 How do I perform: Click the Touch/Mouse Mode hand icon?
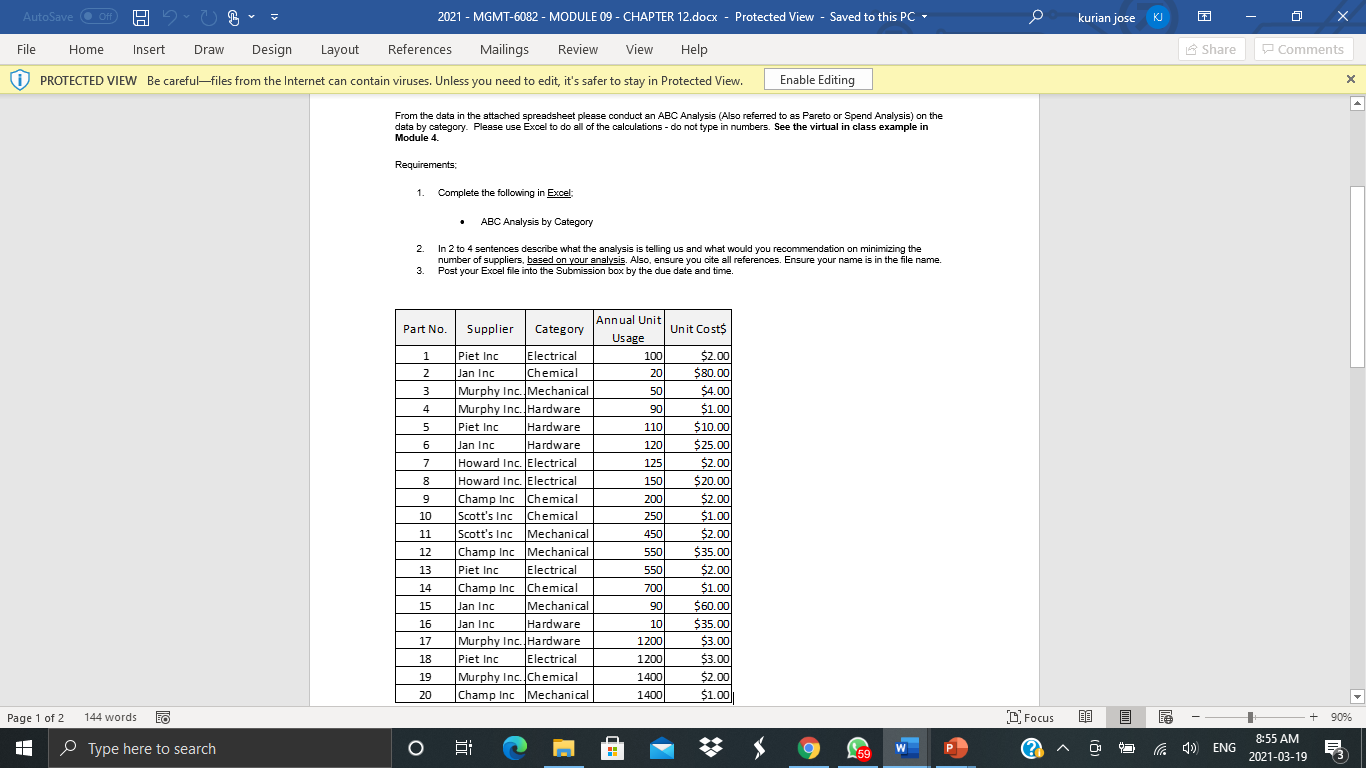(231, 17)
